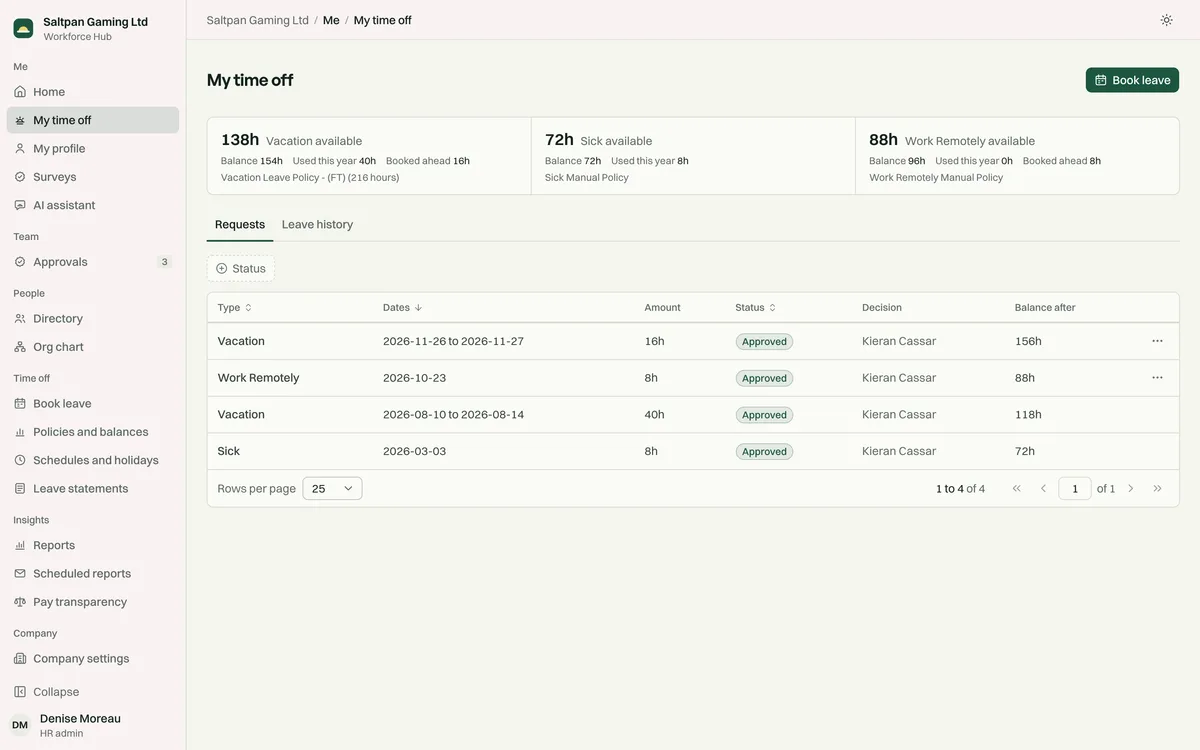Screen dimensions: 1200x750
Task: Add a Status filter
Action: coord(241,268)
